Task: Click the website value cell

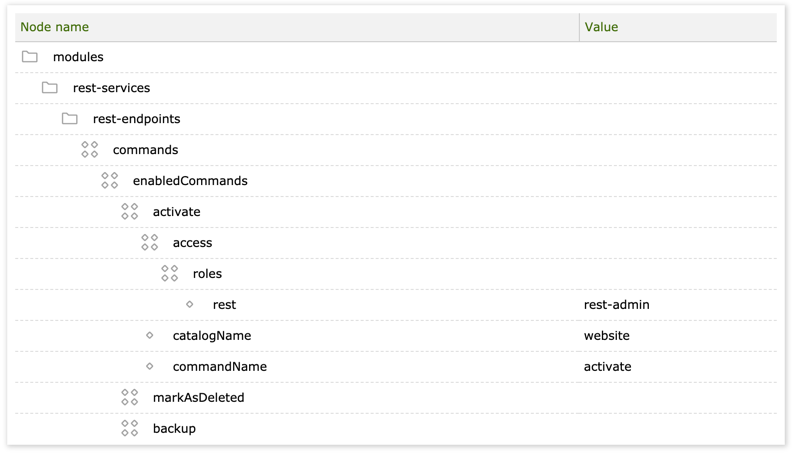Action: (606, 336)
